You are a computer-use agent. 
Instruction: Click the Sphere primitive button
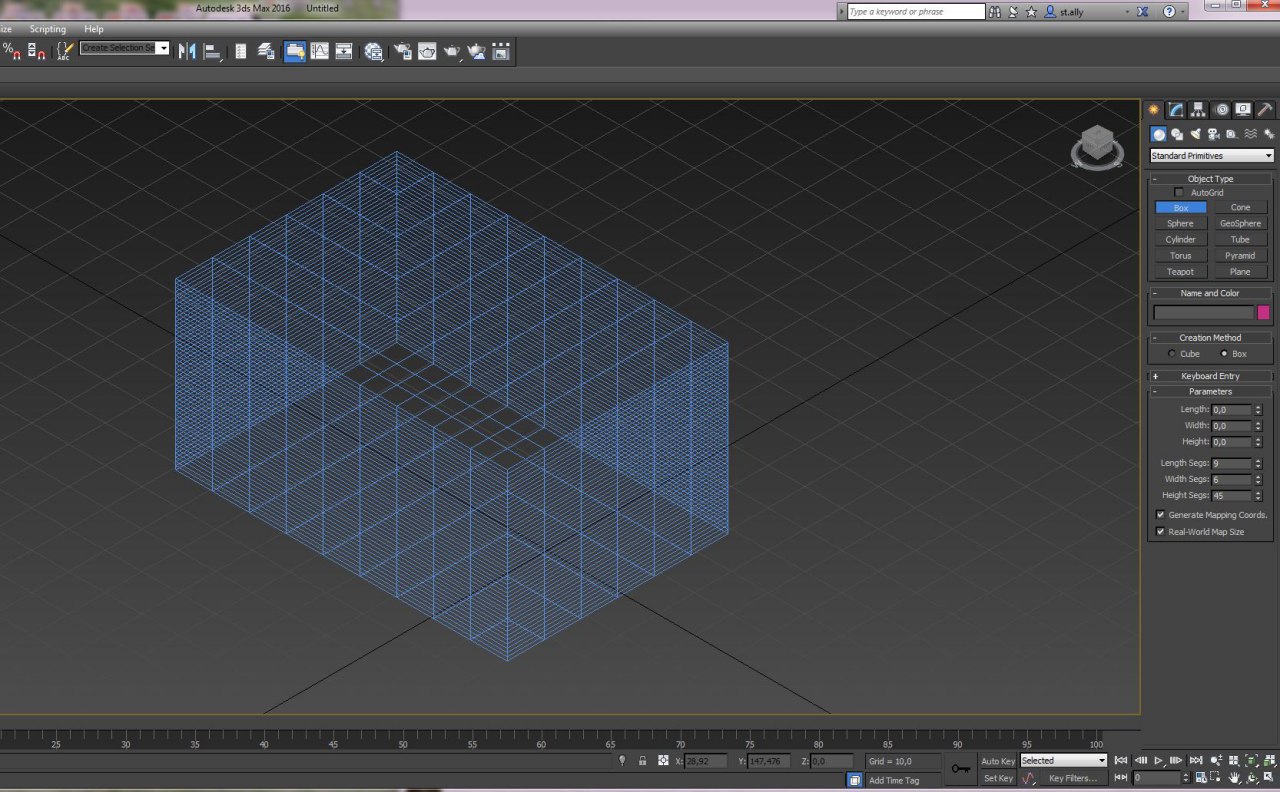tap(1181, 224)
